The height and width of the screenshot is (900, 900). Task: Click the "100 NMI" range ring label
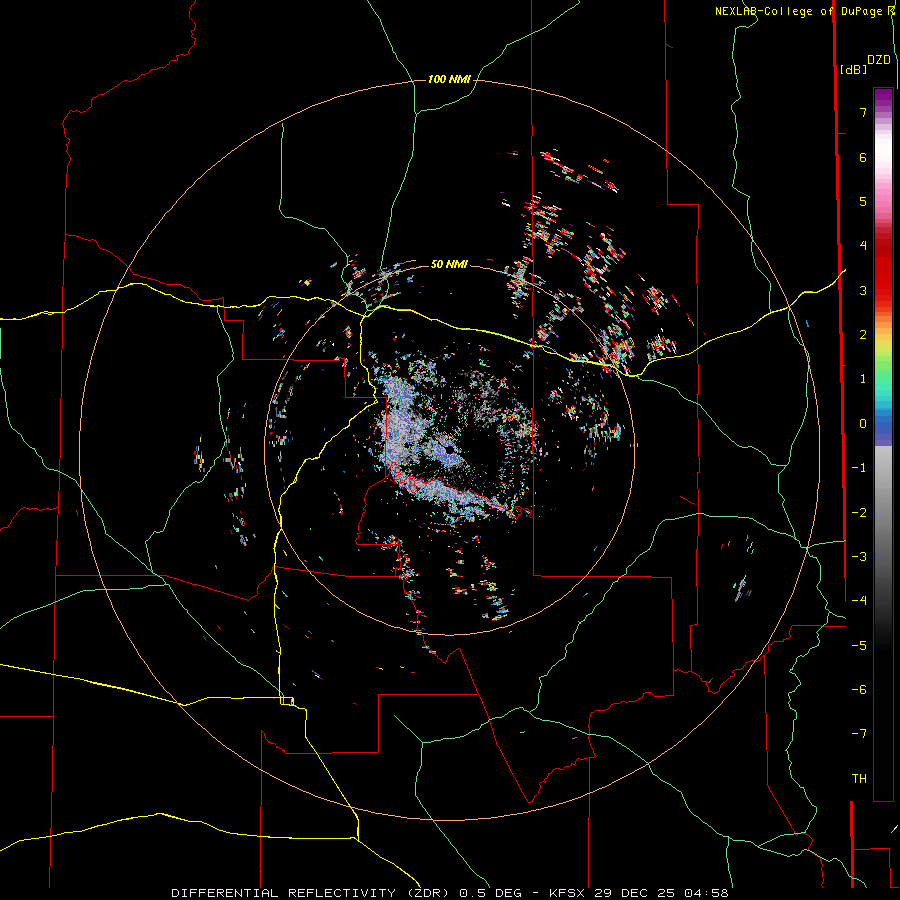[x=449, y=79]
